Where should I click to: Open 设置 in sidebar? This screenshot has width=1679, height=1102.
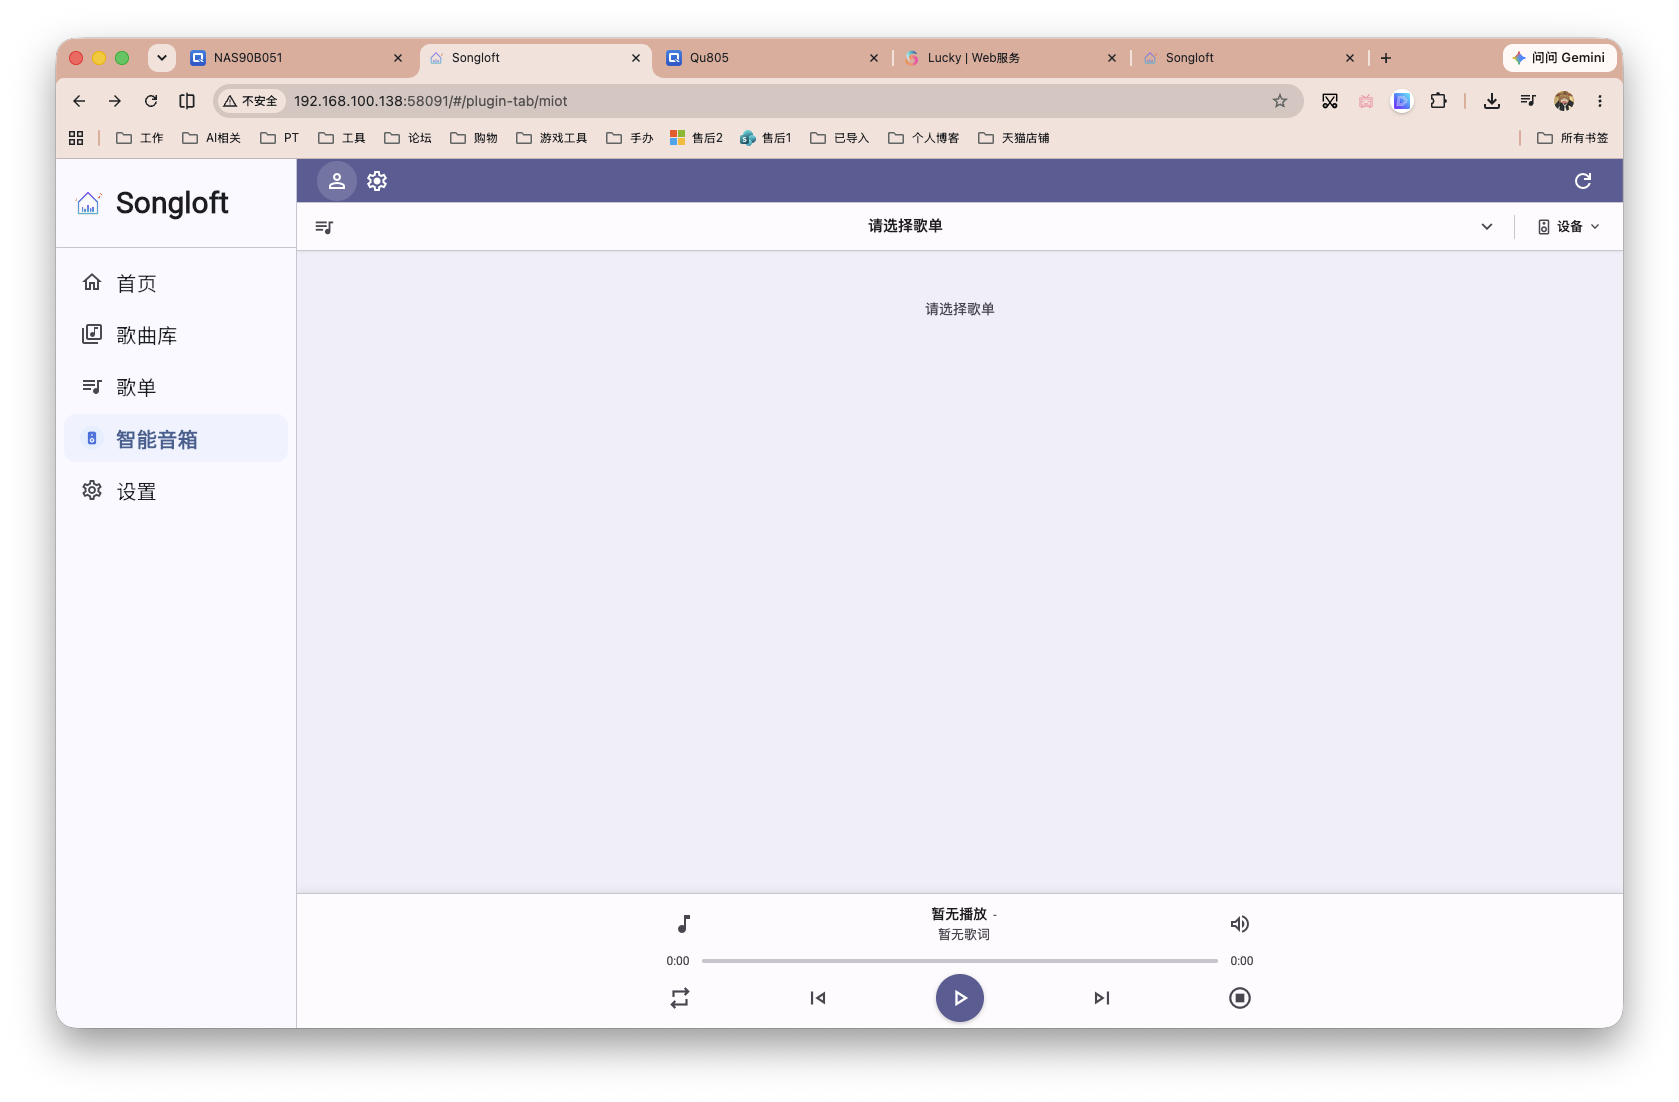coord(176,492)
